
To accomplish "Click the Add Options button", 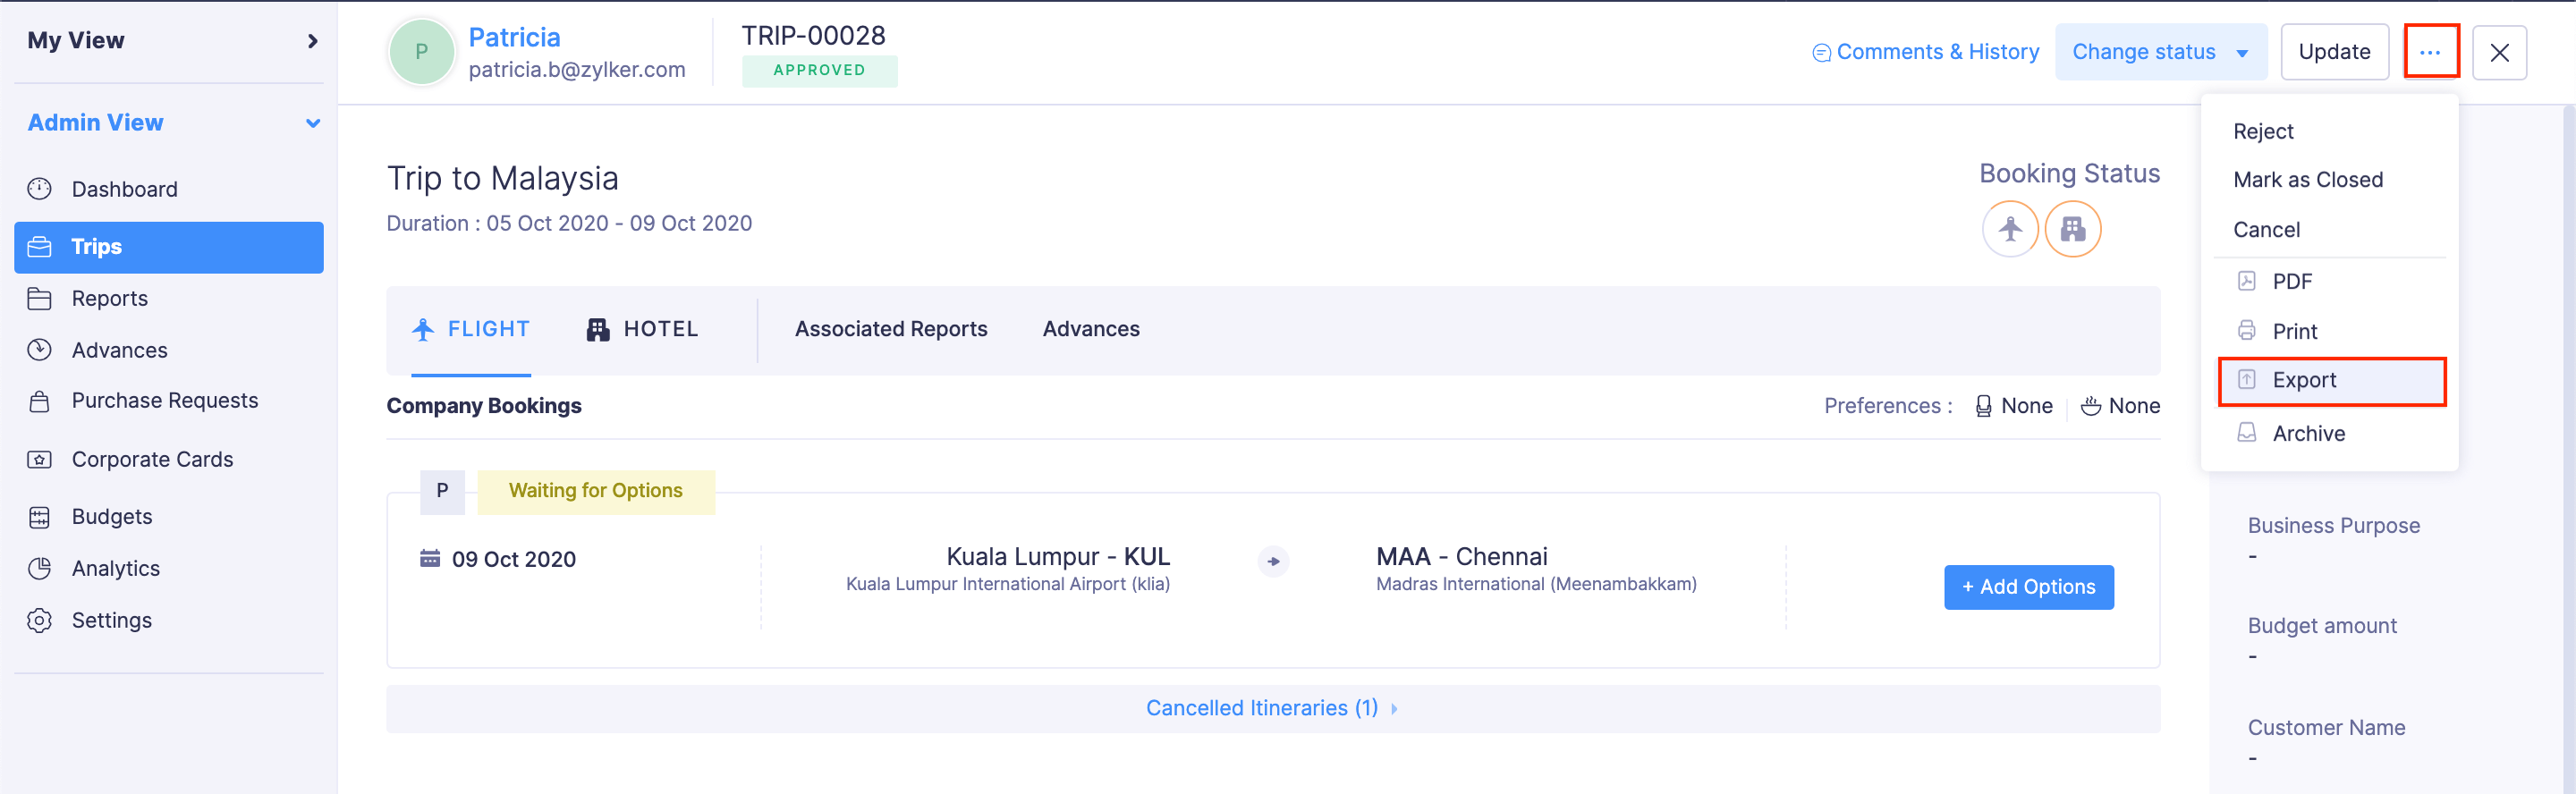I will 2028,587.
